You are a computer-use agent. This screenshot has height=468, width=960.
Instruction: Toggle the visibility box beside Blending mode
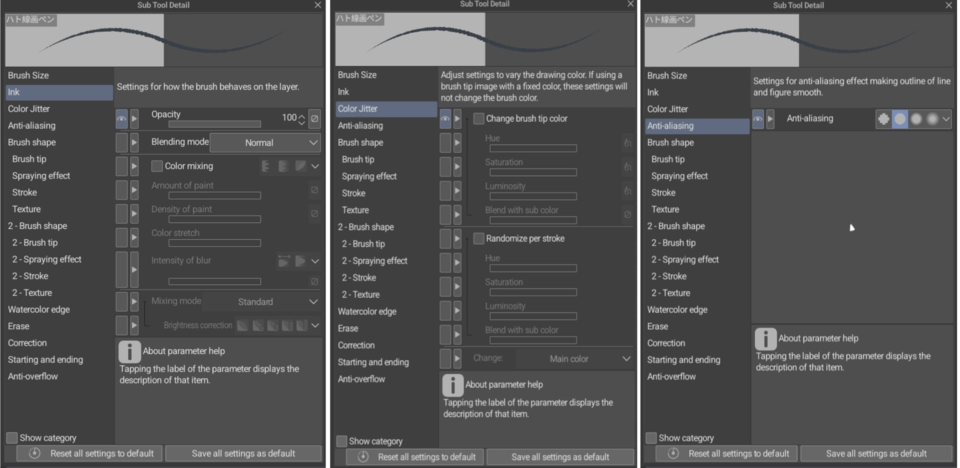pos(122,143)
